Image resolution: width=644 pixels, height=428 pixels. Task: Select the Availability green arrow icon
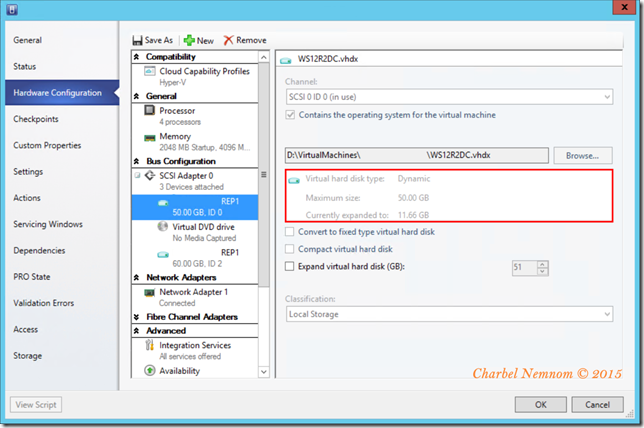150,370
